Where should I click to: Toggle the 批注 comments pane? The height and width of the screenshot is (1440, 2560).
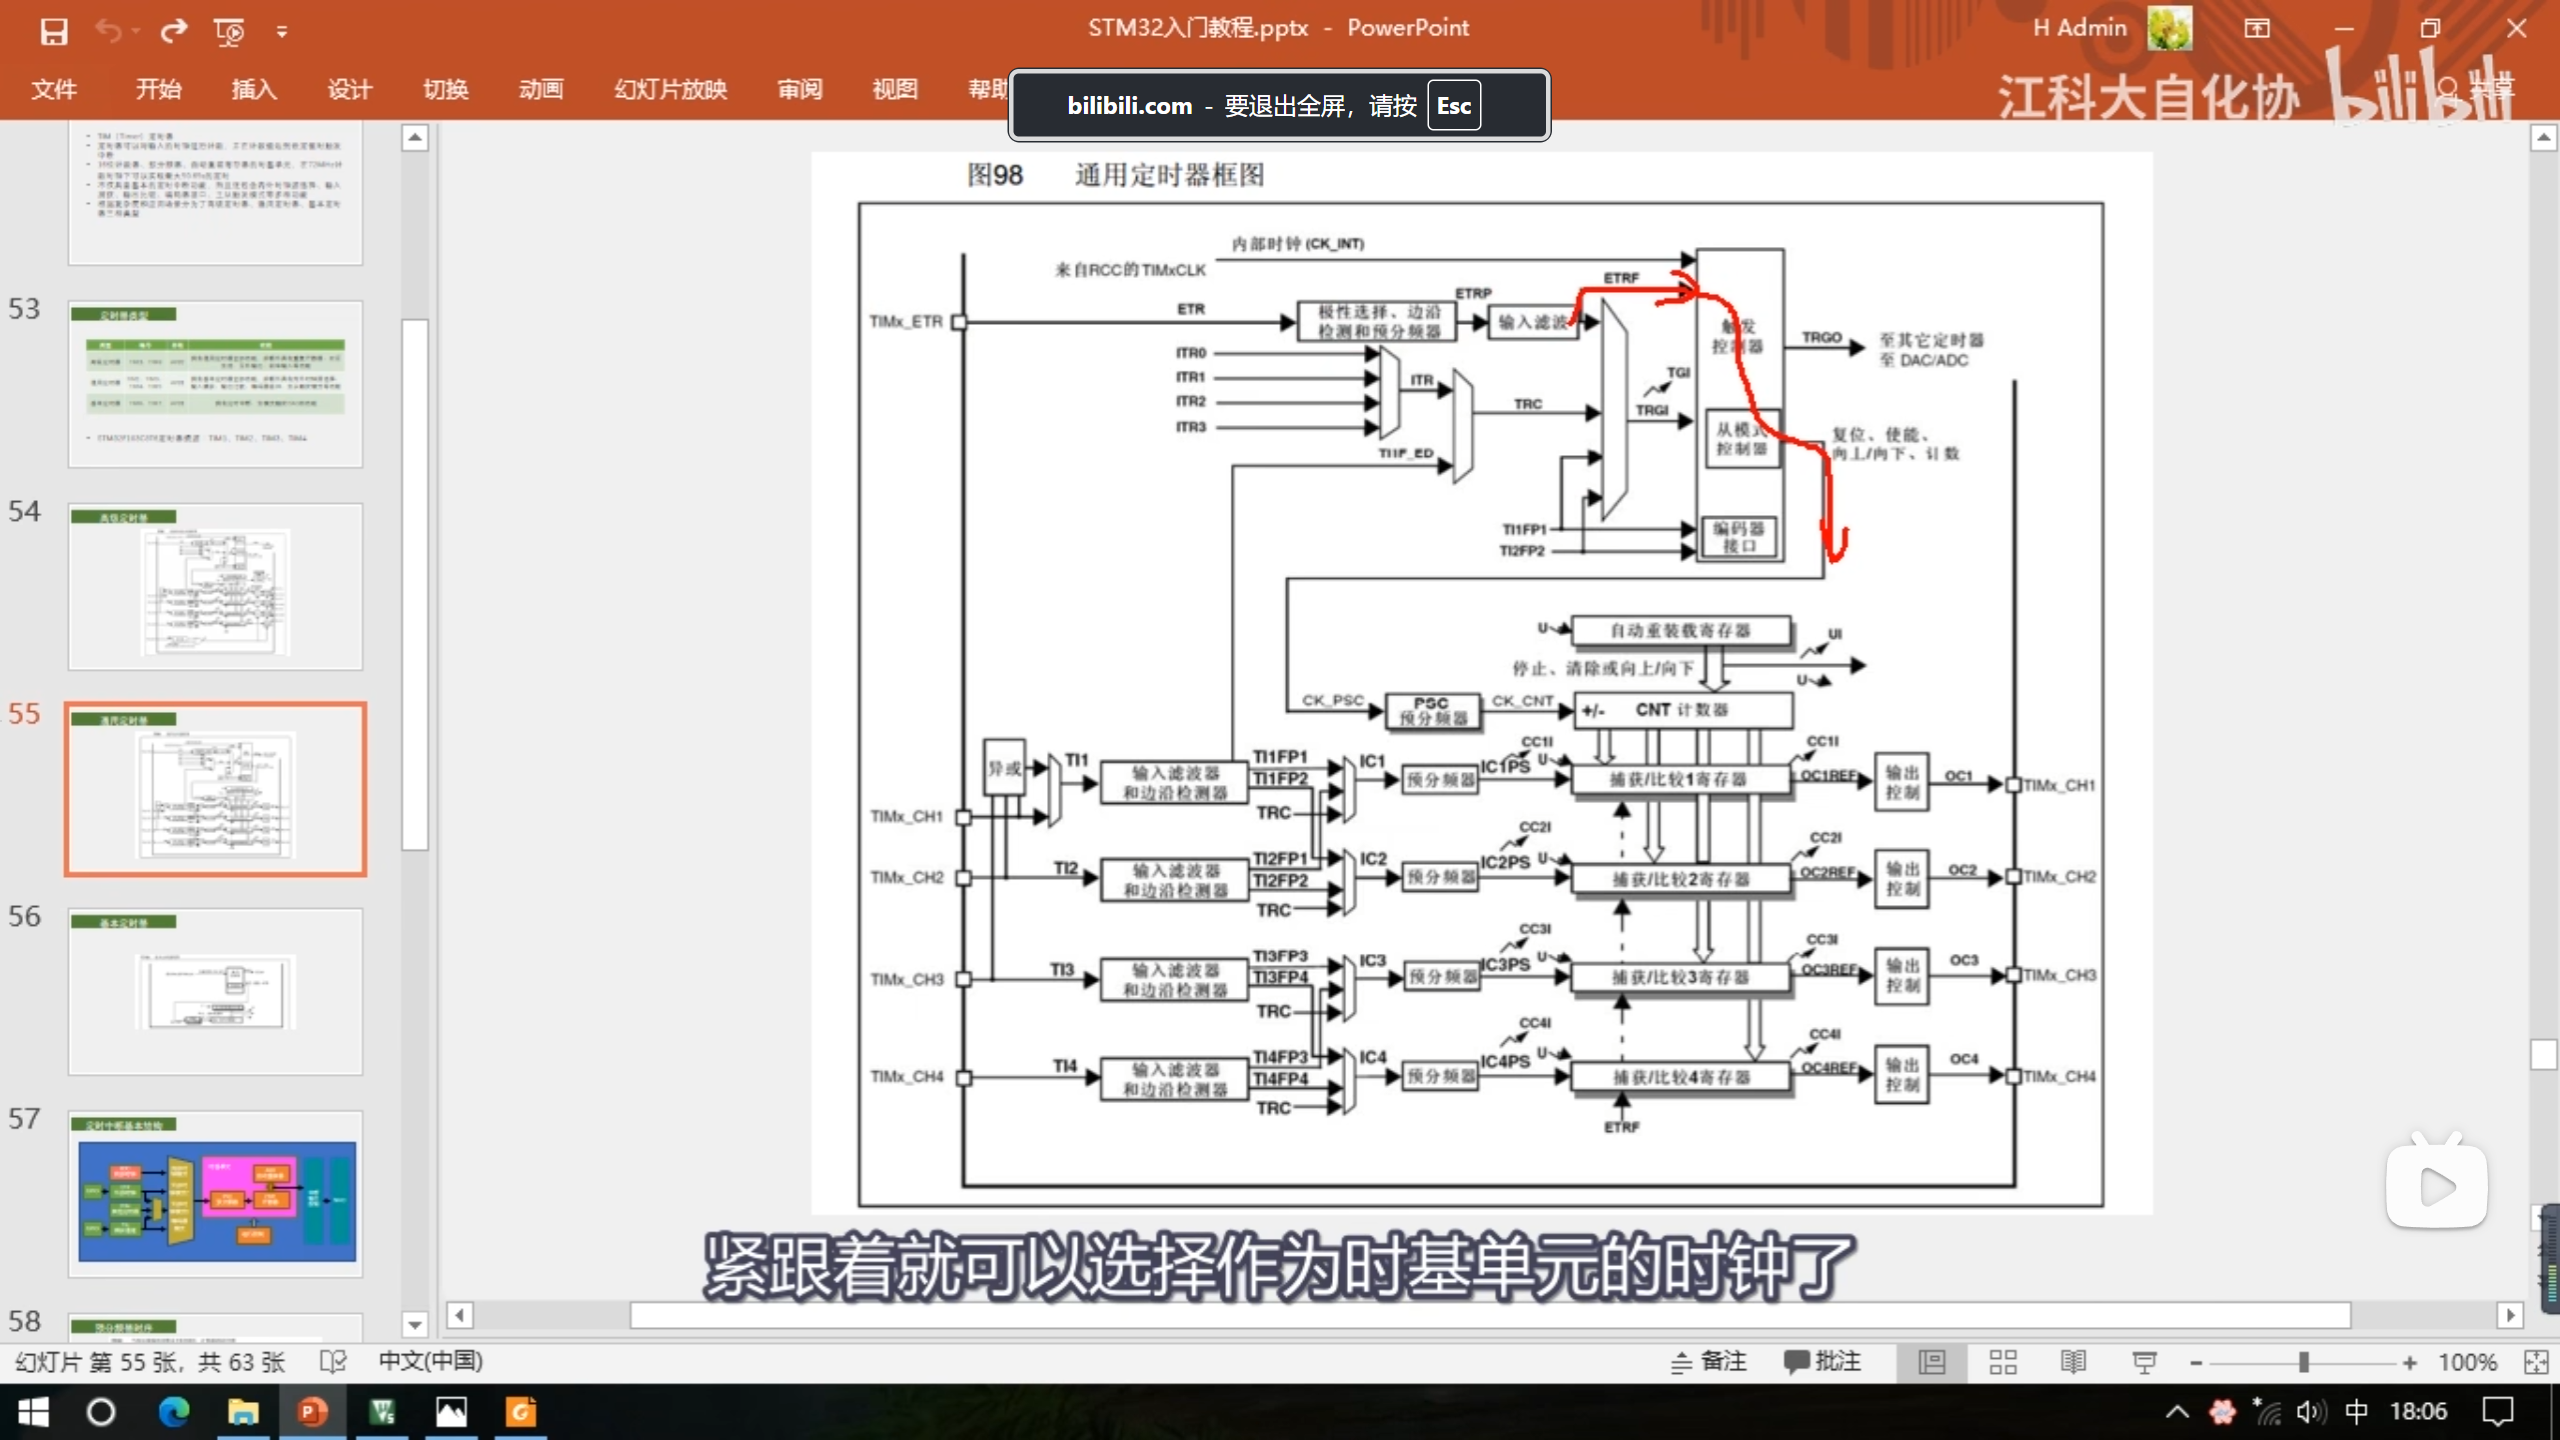tap(1822, 1362)
